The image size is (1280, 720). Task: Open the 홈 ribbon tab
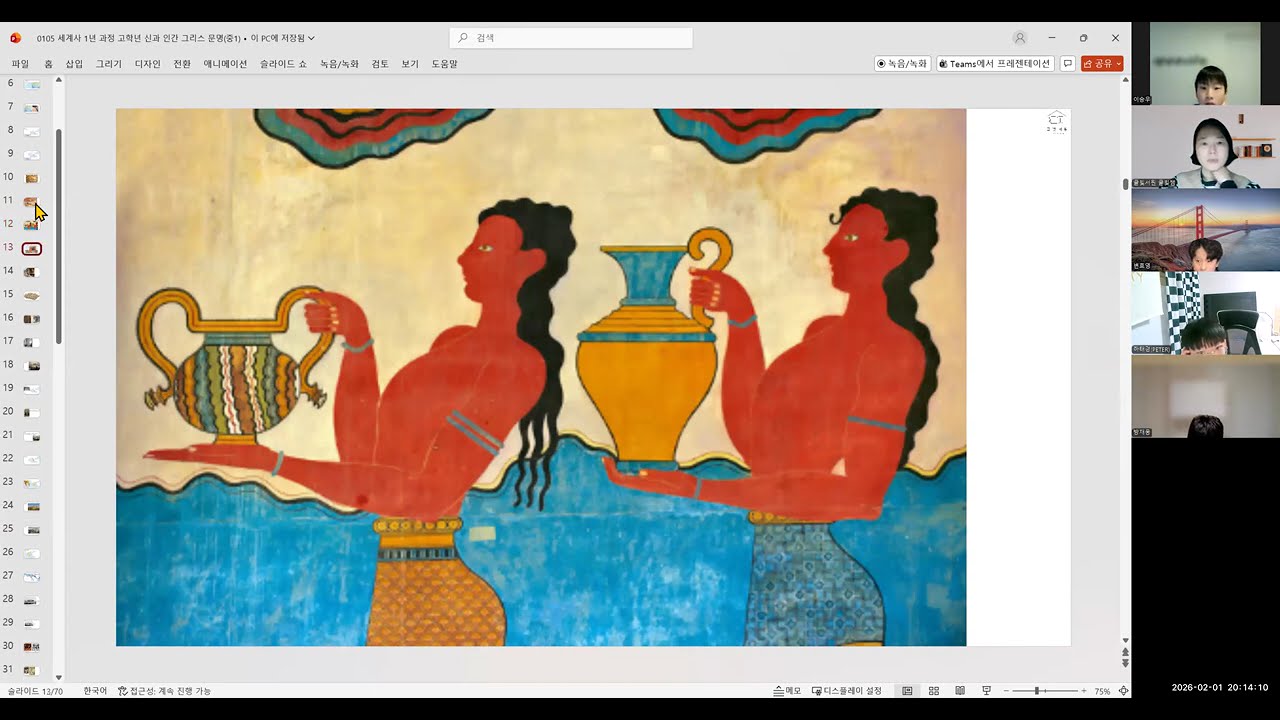48,64
